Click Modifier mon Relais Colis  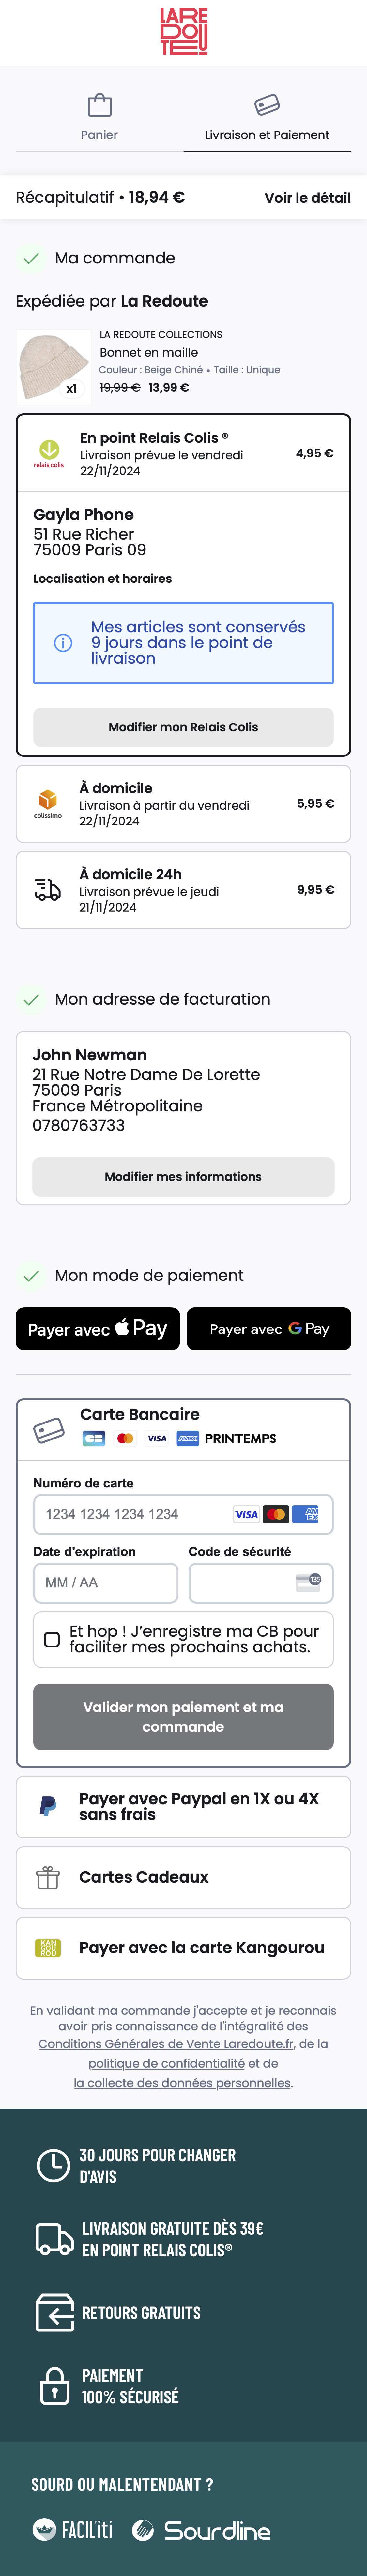tap(183, 727)
